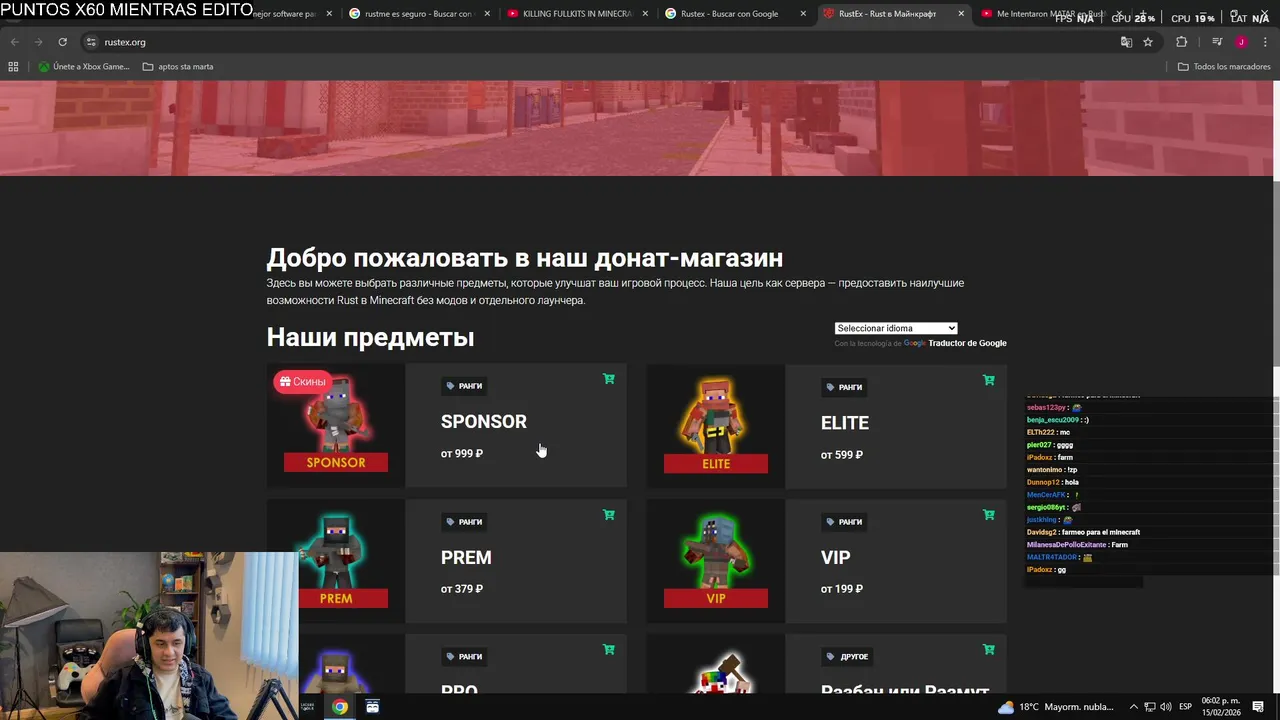The width and height of the screenshot is (1280, 720).
Task: Add ELITE rank to cart
Action: click(x=989, y=380)
